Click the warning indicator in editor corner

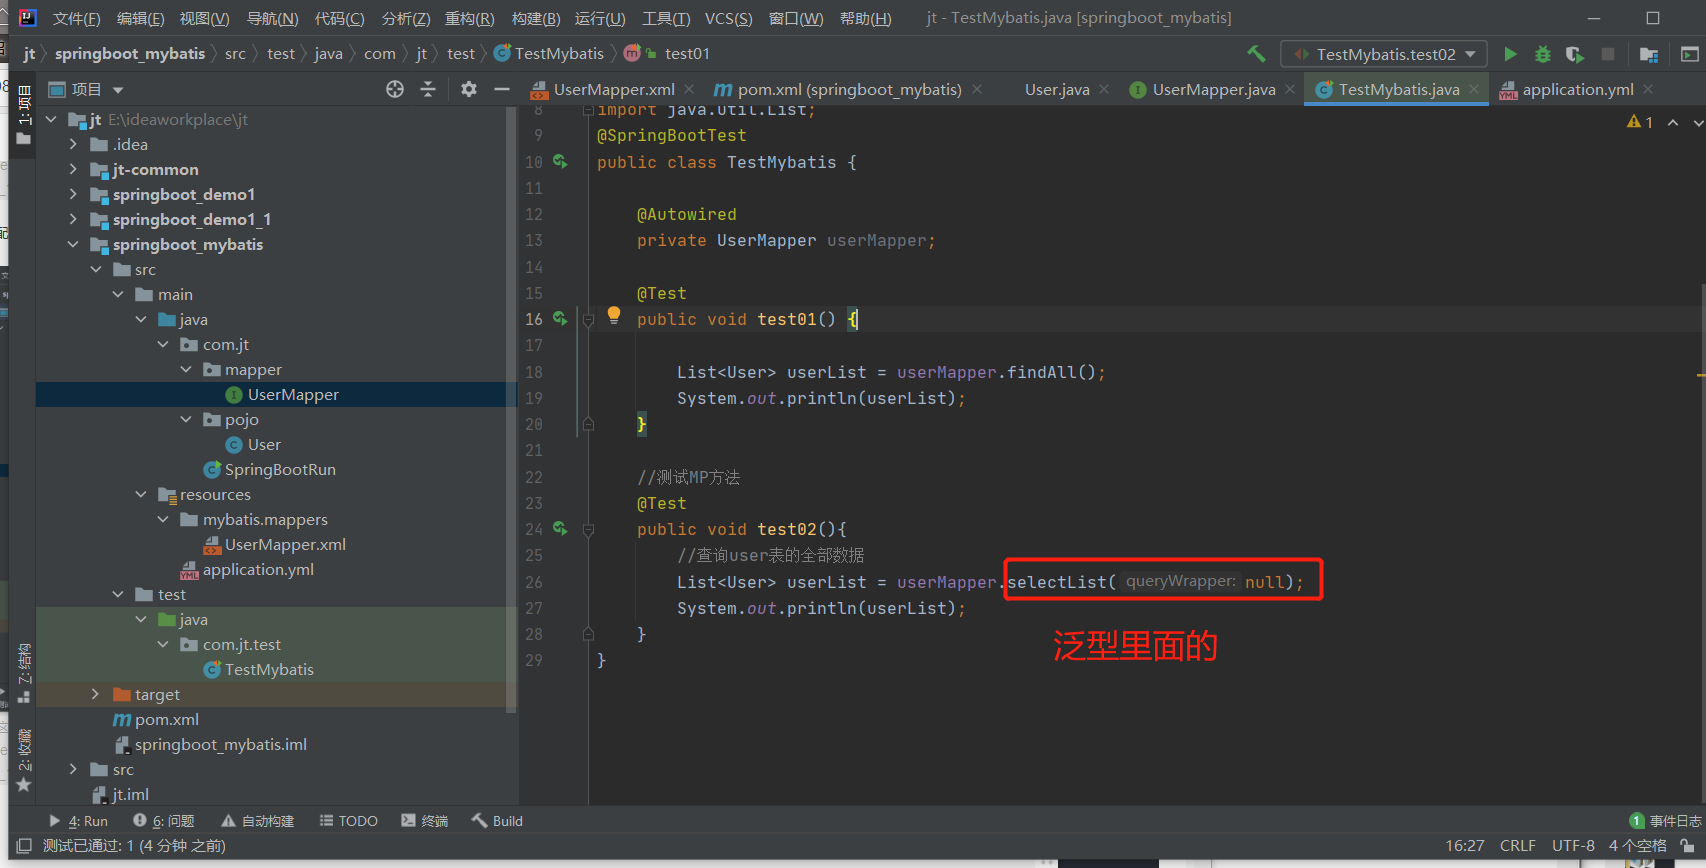click(x=1640, y=122)
